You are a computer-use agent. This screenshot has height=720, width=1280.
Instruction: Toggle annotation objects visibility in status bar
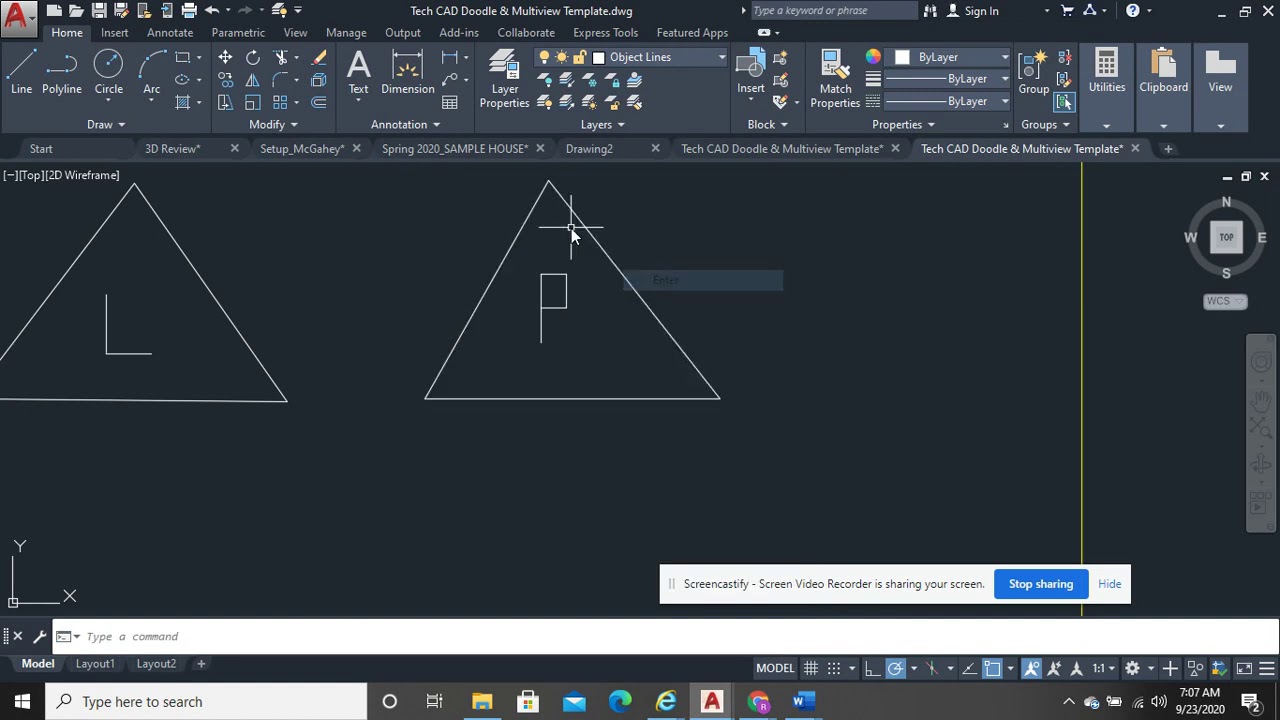point(1032,668)
